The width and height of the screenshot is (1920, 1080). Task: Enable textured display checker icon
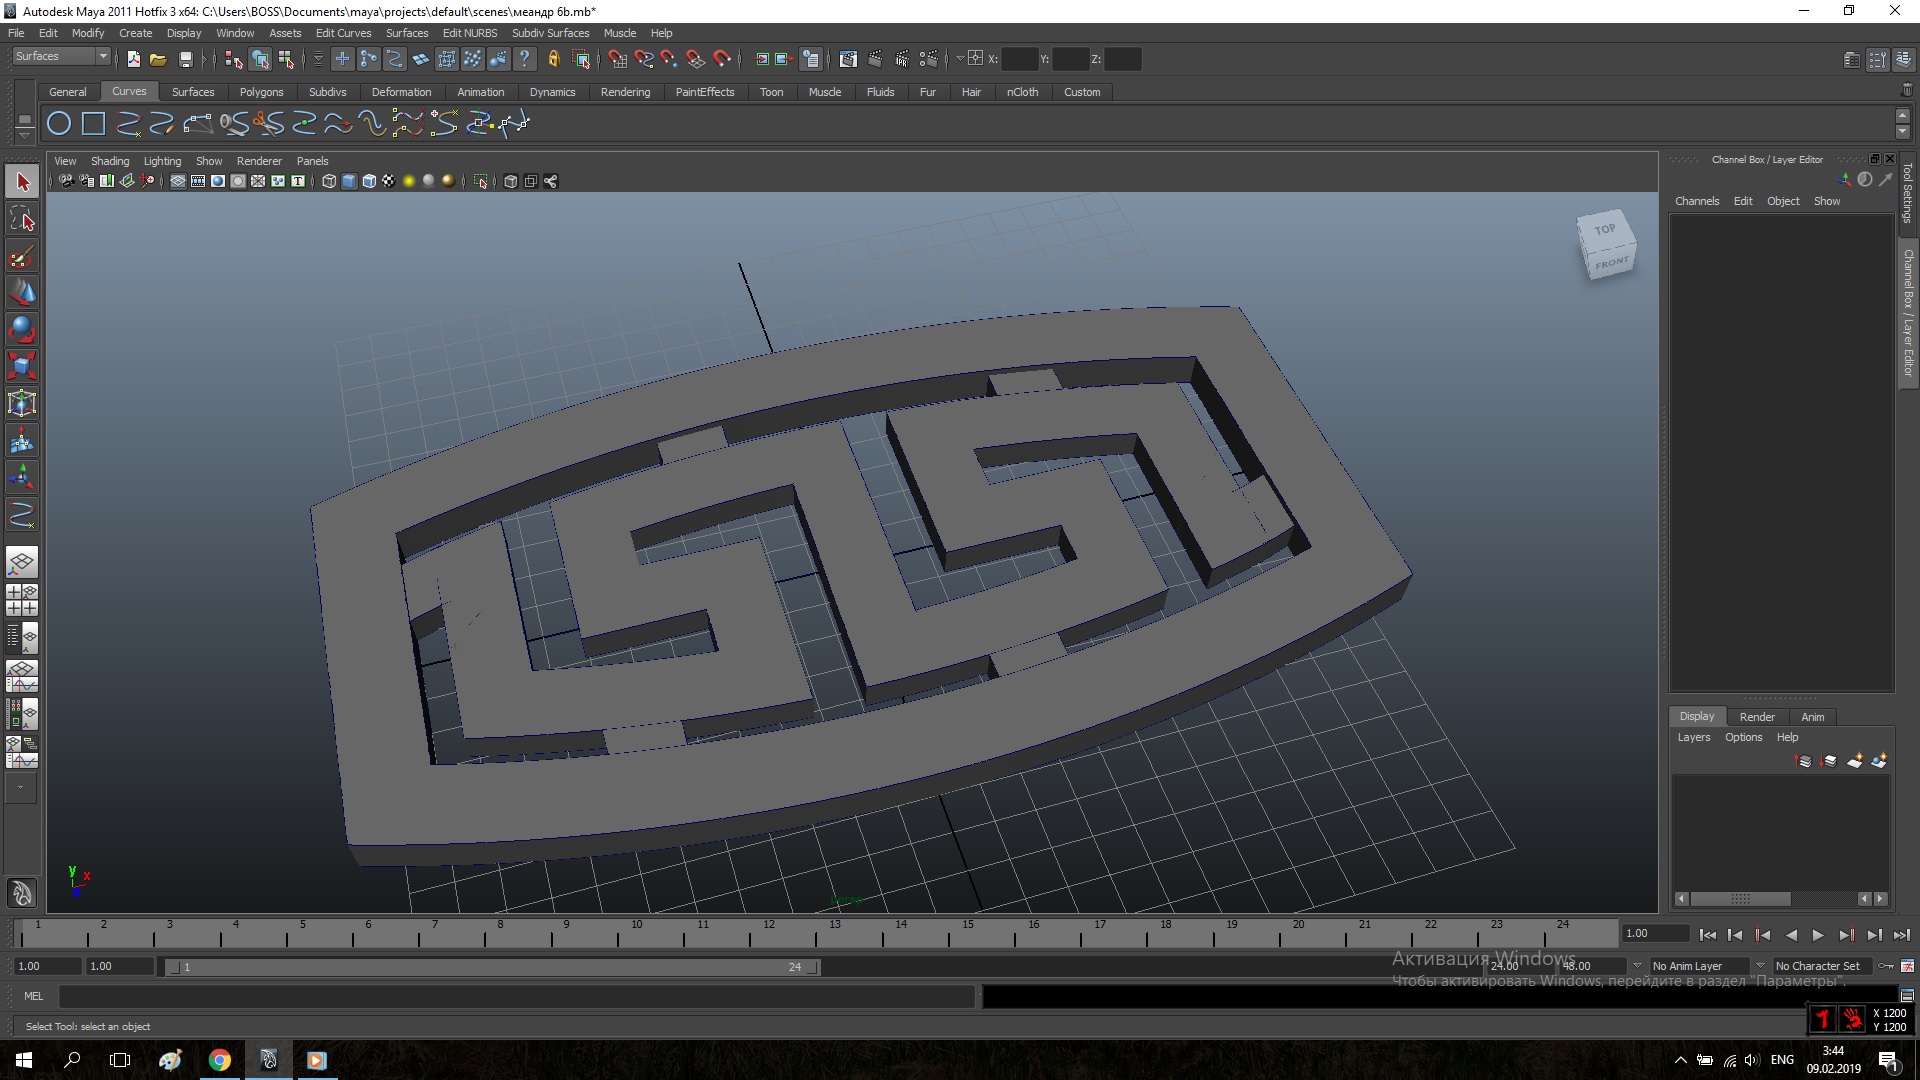[389, 181]
